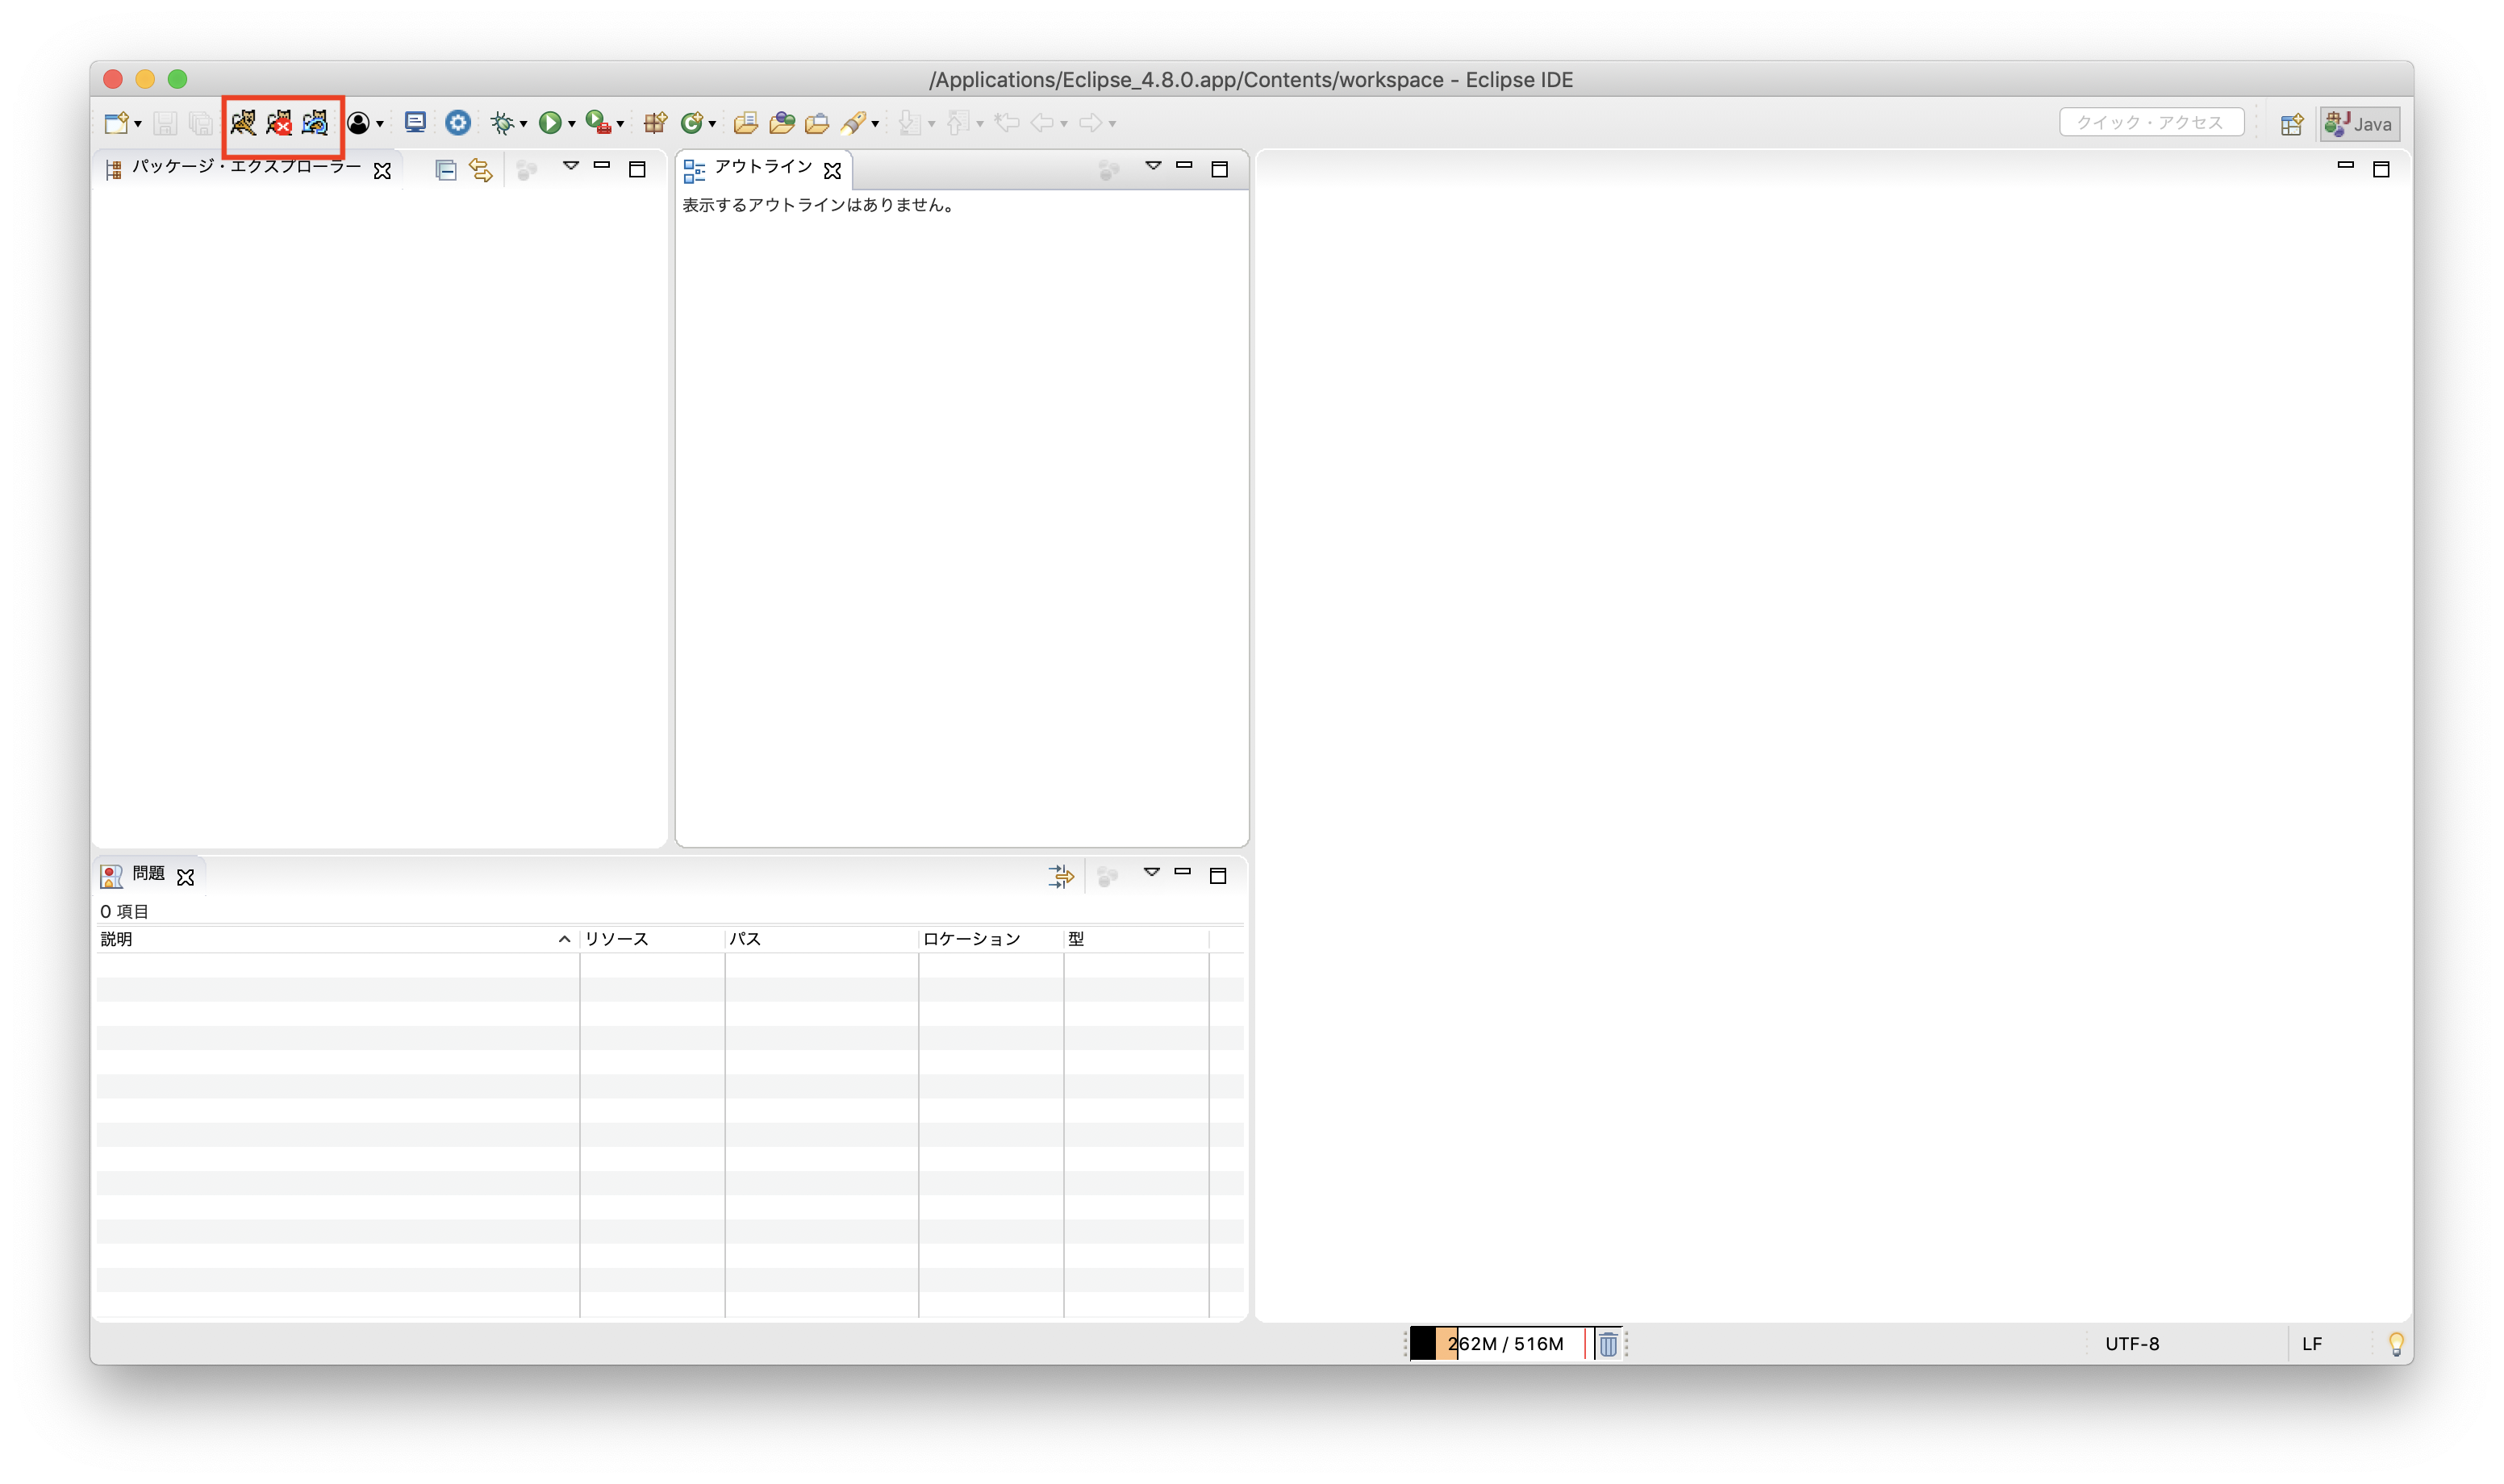Run garbage collector trash icon
The image size is (2504, 1484).
point(1607,1344)
